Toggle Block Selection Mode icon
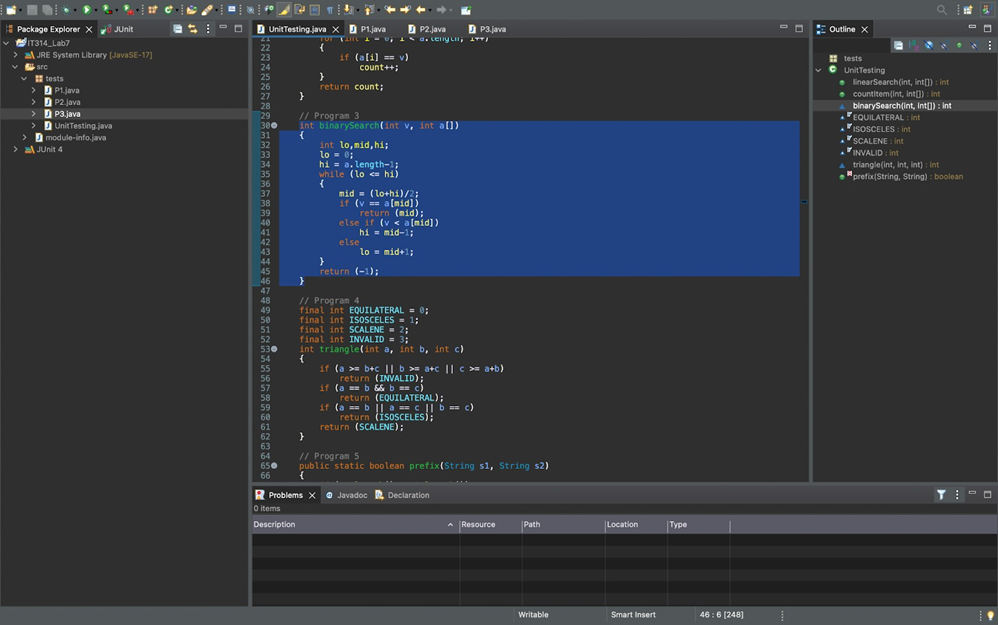 pyautogui.click(x=314, y=10)
